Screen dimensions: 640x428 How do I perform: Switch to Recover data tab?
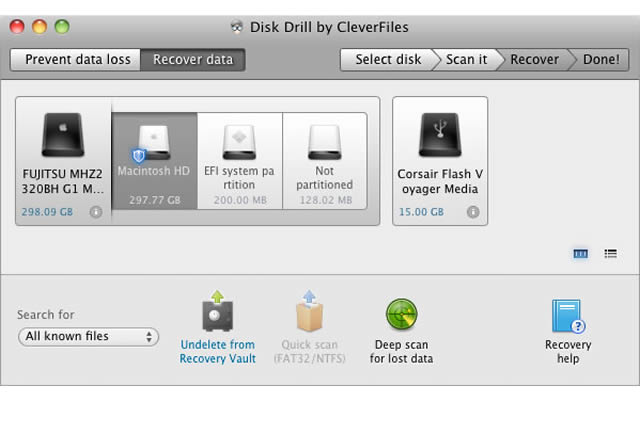193,59
